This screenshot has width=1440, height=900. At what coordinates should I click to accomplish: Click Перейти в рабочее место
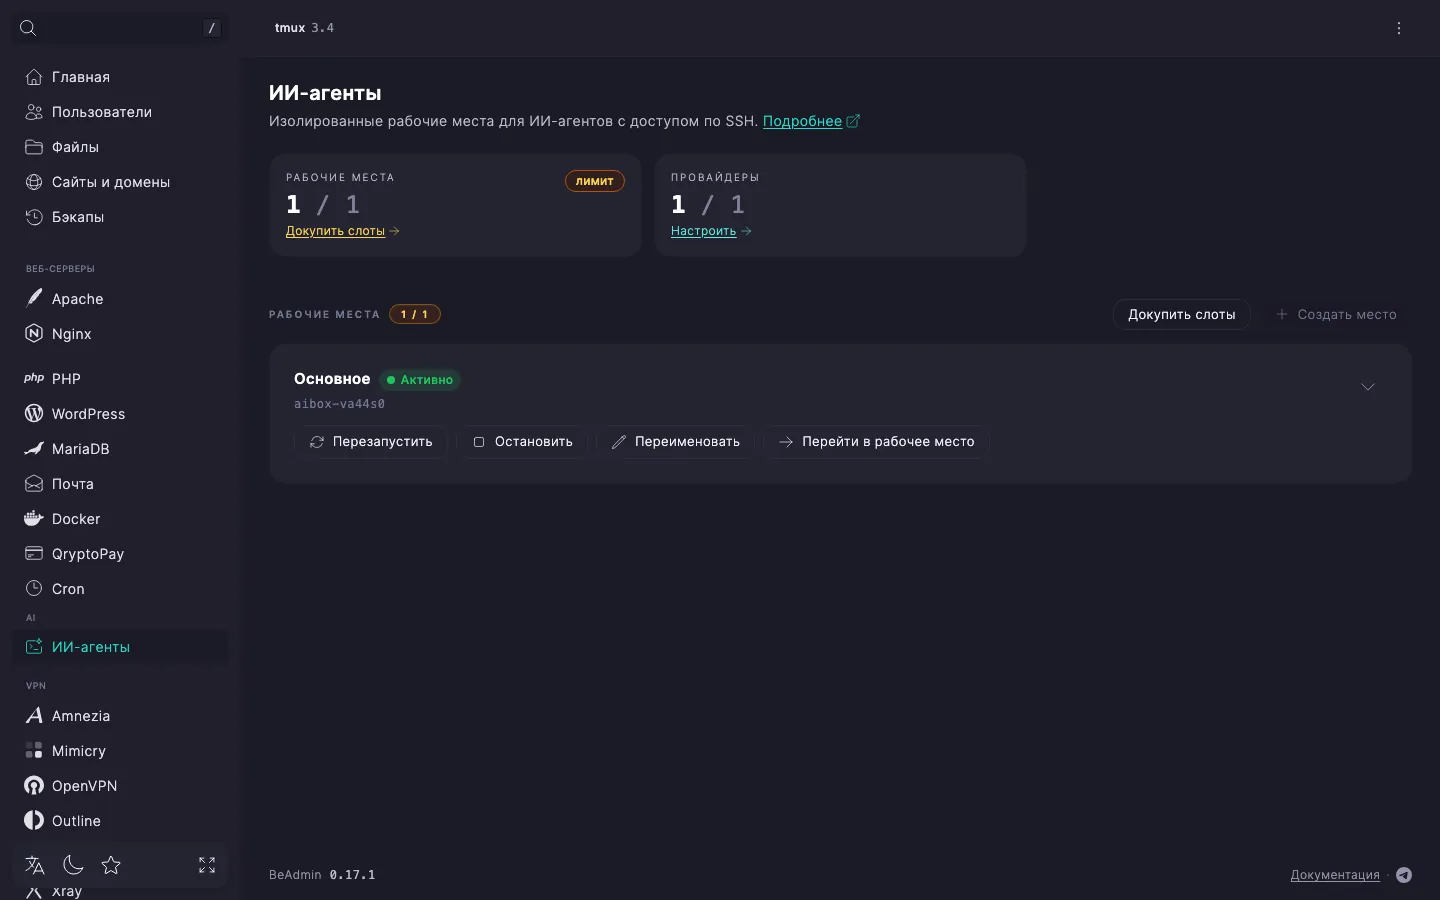[877, 442]
